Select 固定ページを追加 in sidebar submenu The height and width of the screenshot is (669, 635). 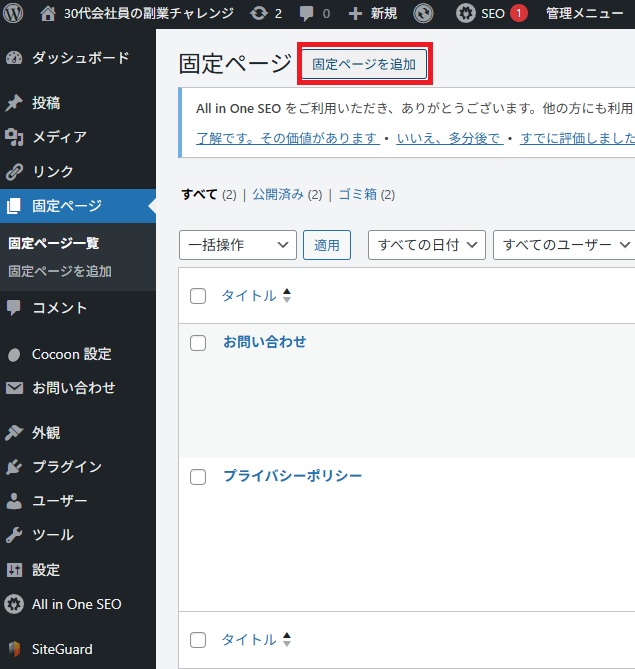coord(60,271)
